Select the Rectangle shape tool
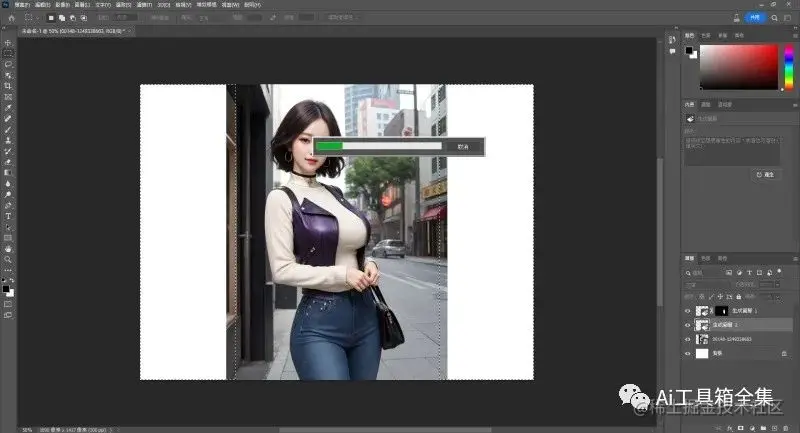The height and width of the screenshot is (433, 800). (x=8, y=238)
